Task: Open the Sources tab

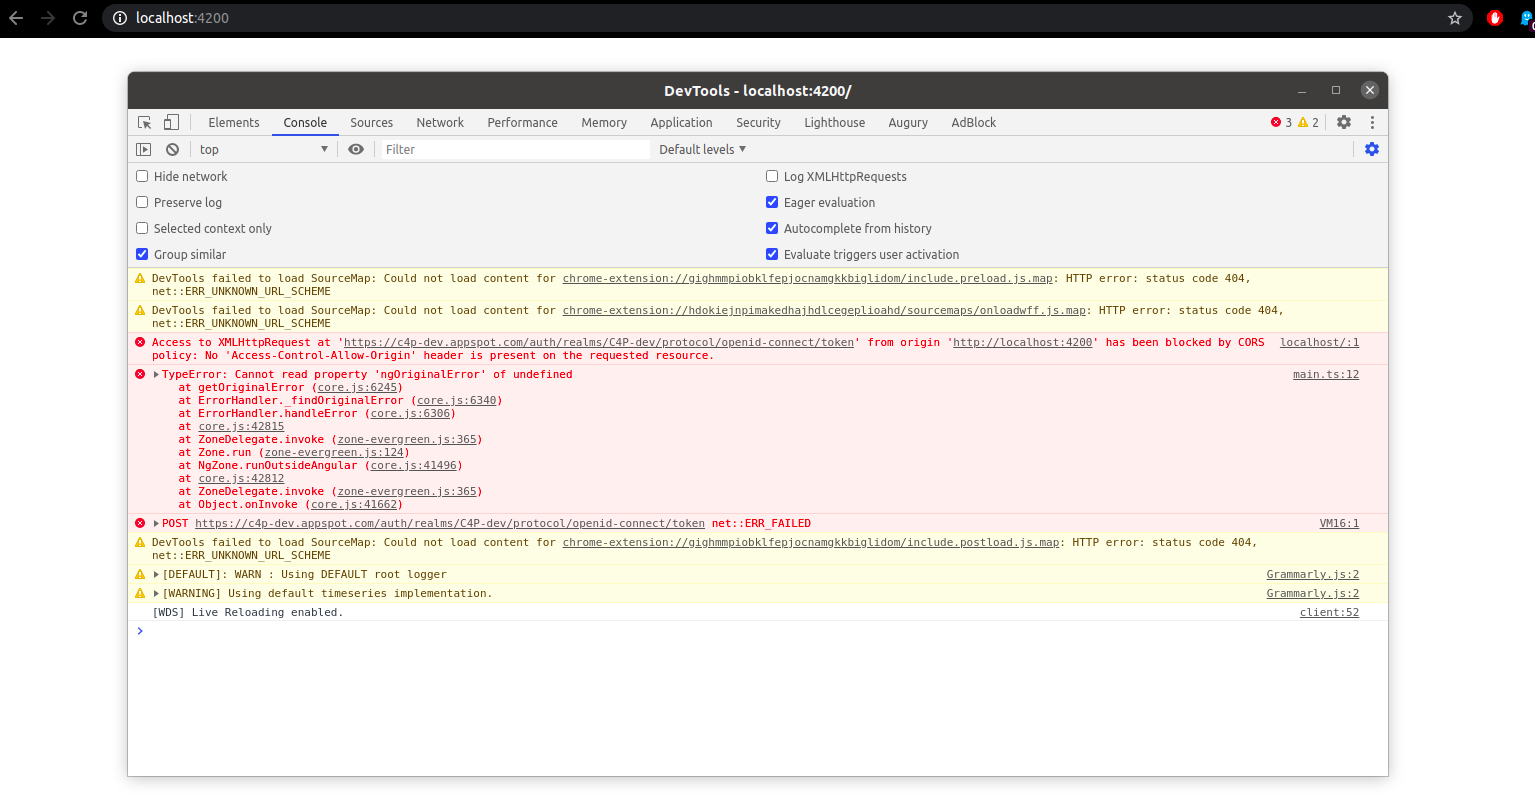Action: click(371, 122)
